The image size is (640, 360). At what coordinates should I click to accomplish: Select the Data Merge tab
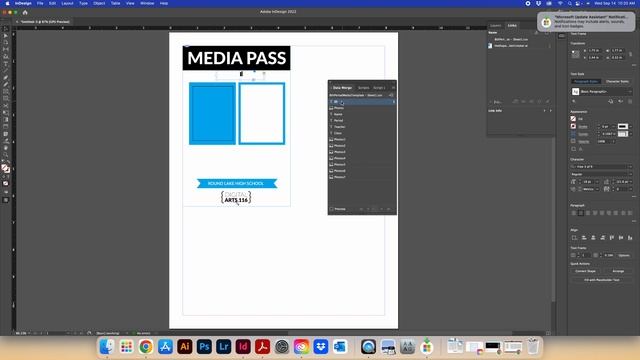click(x=342, y=88)
